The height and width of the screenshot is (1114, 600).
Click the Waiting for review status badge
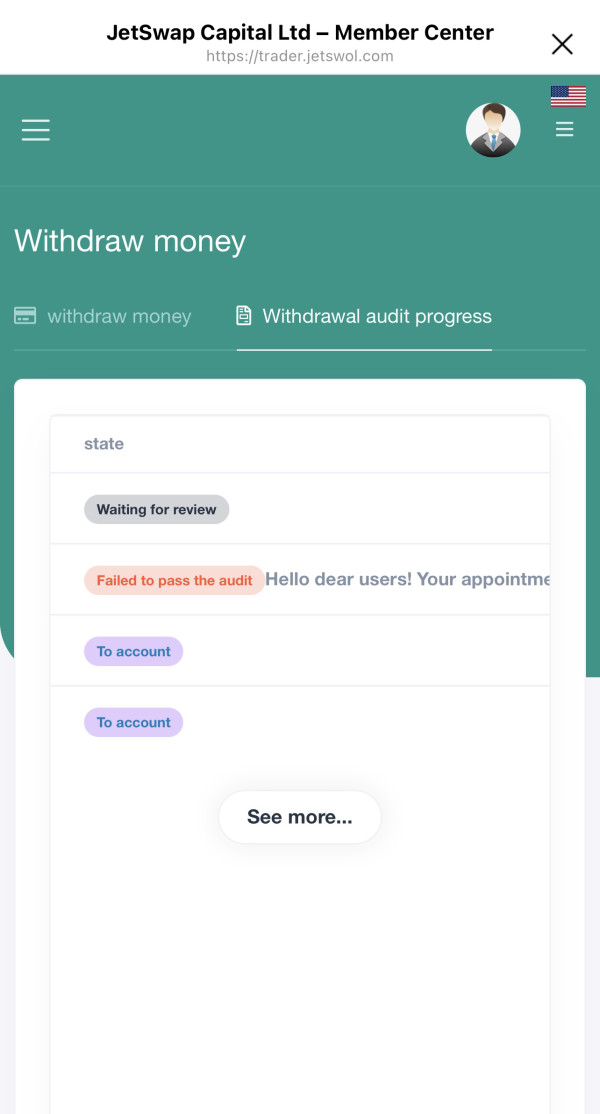pos(156,510)
